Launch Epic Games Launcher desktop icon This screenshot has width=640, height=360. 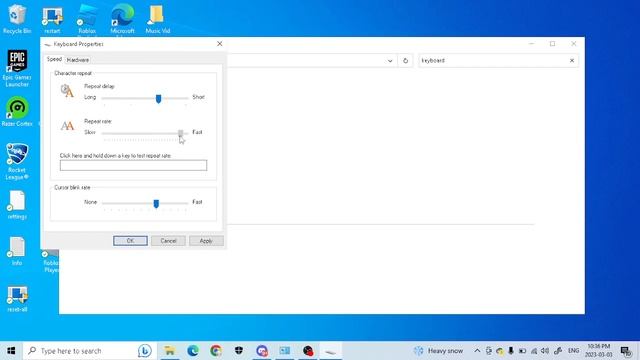pyautogui.click(x=17, y=68)
